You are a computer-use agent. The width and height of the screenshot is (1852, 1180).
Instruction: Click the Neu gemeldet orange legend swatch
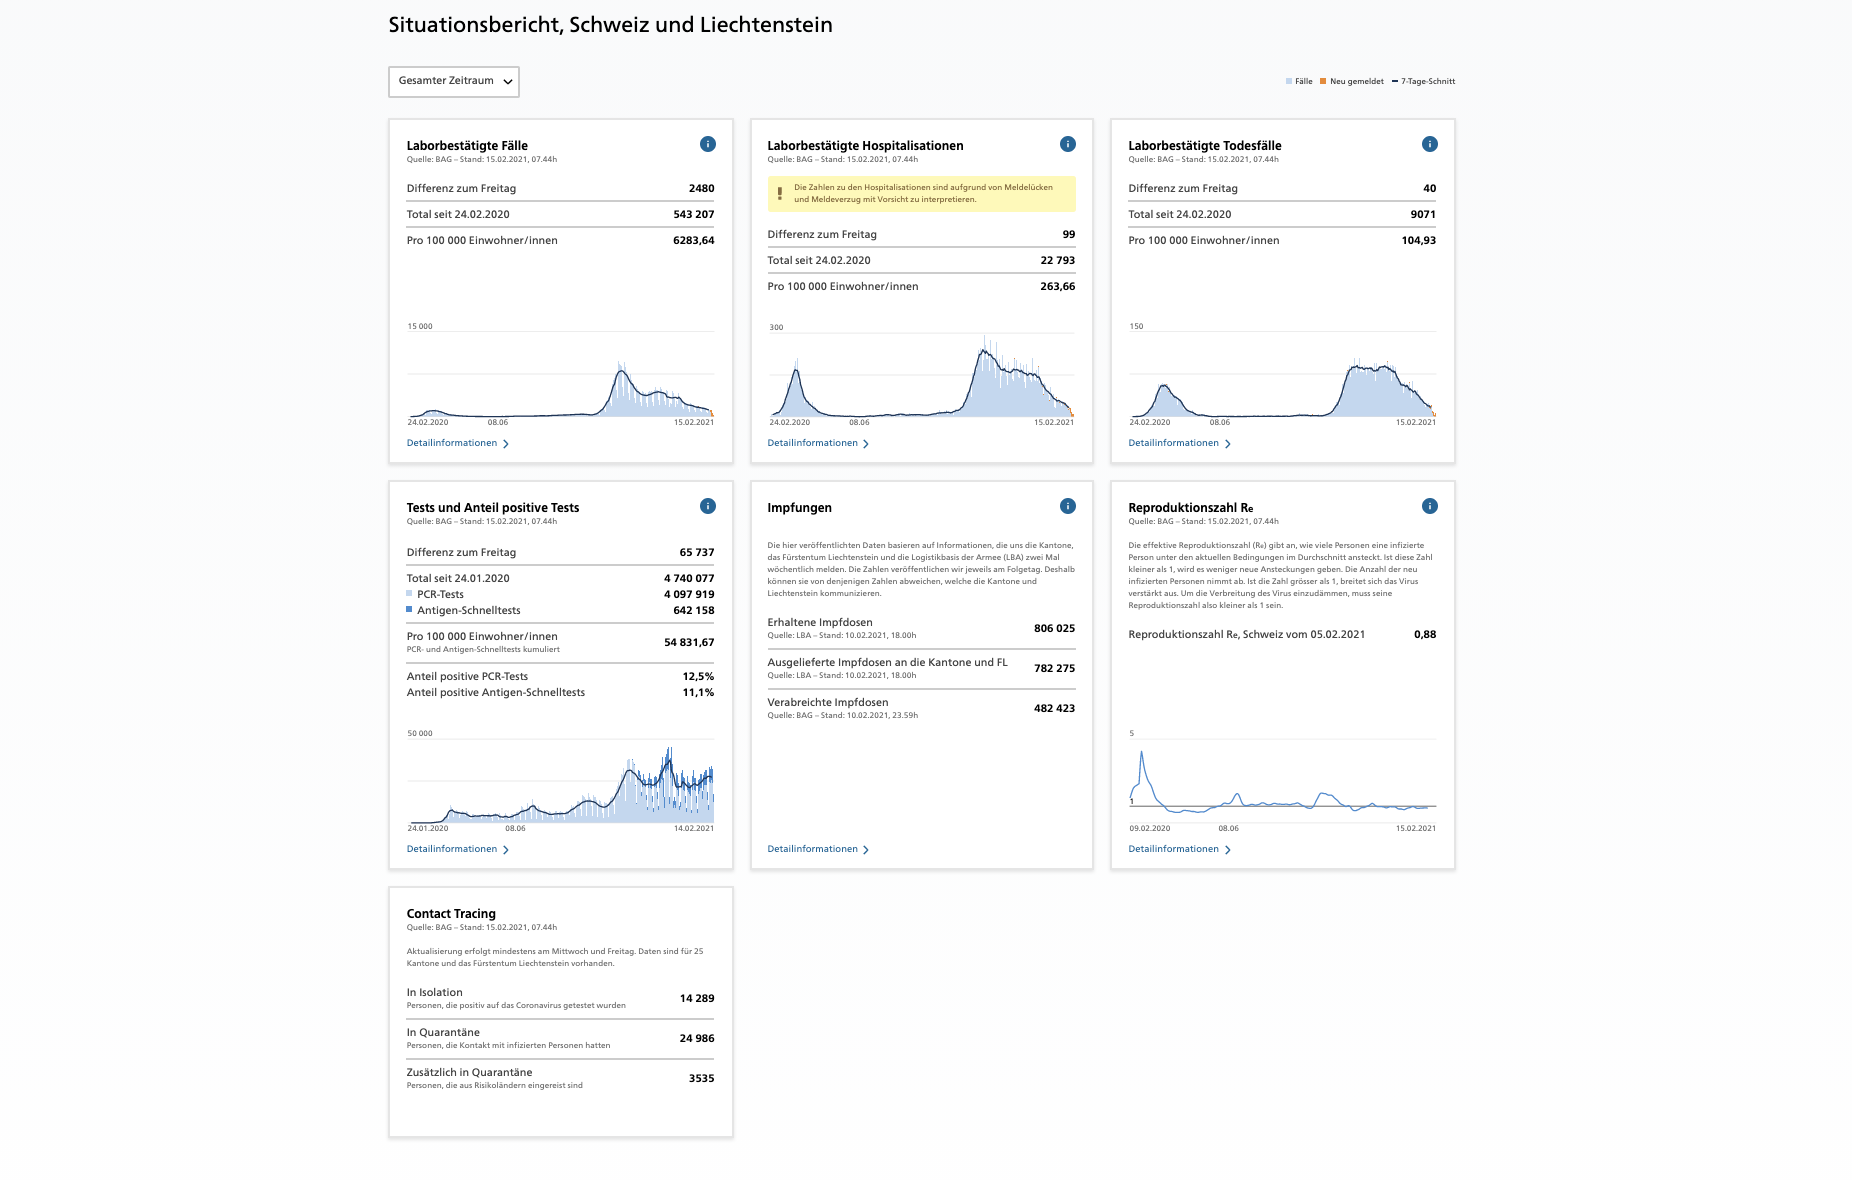1323,82
